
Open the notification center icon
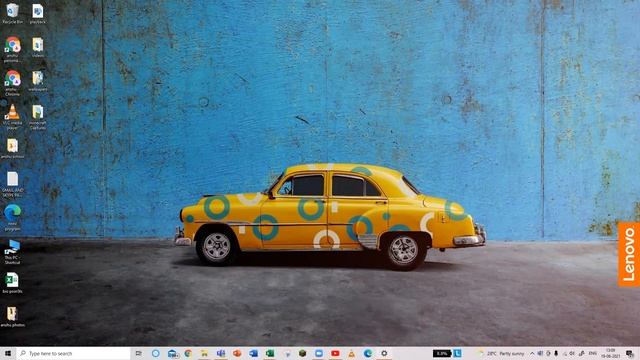pos(631,353)
